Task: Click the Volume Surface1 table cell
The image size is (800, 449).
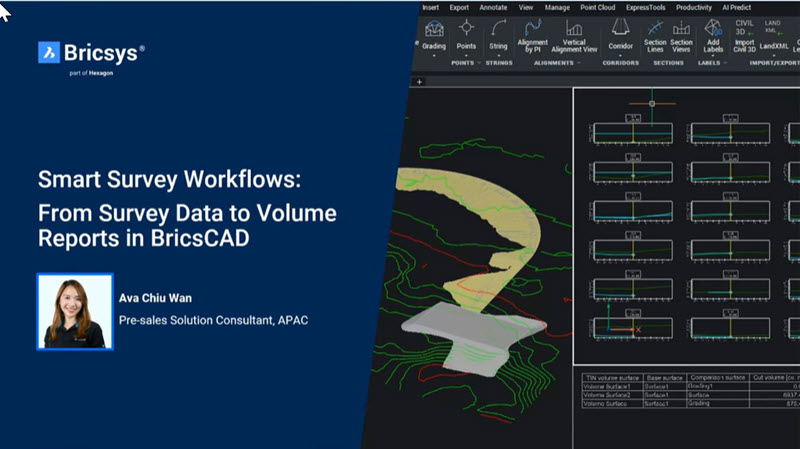Action: 612,387
